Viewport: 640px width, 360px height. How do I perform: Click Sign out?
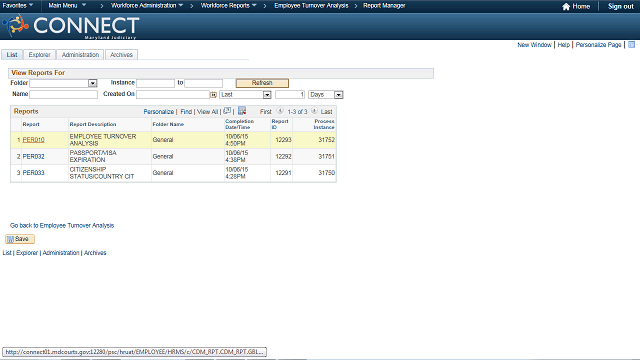pyautogui.click(x=620, y=7)
